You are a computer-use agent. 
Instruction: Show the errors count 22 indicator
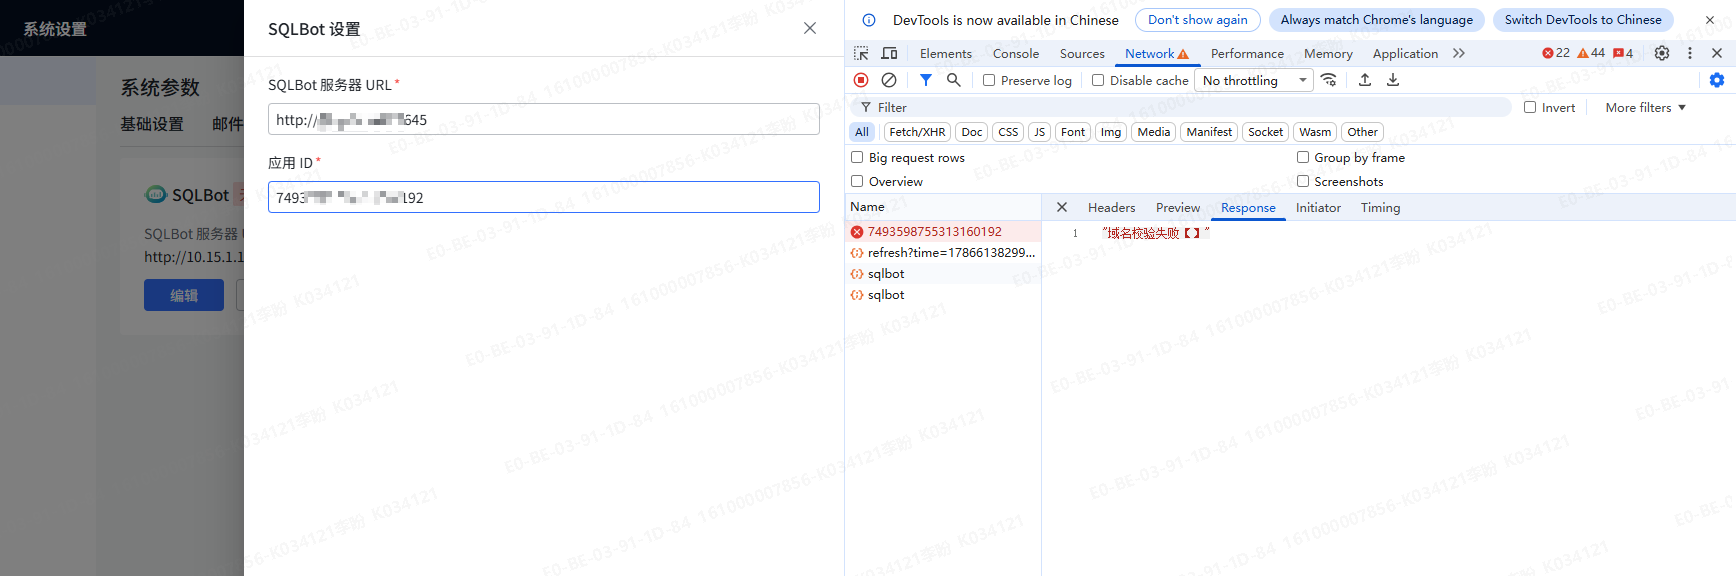1556,53
